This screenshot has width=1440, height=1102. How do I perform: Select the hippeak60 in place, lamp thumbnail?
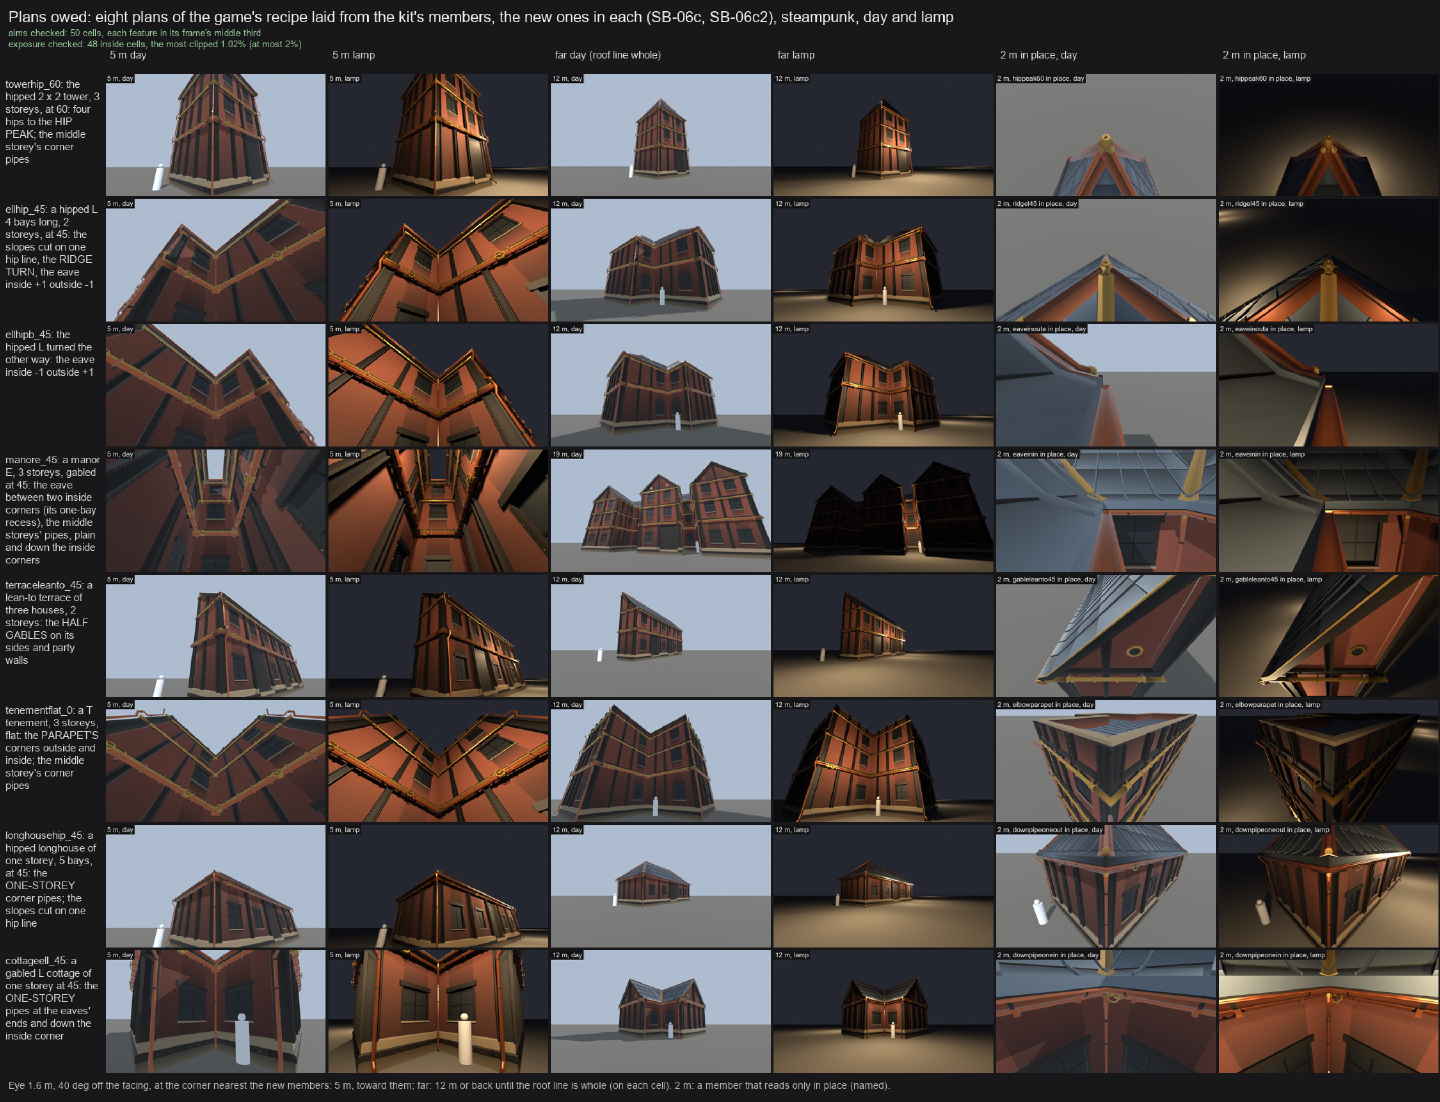(1328, 135)
